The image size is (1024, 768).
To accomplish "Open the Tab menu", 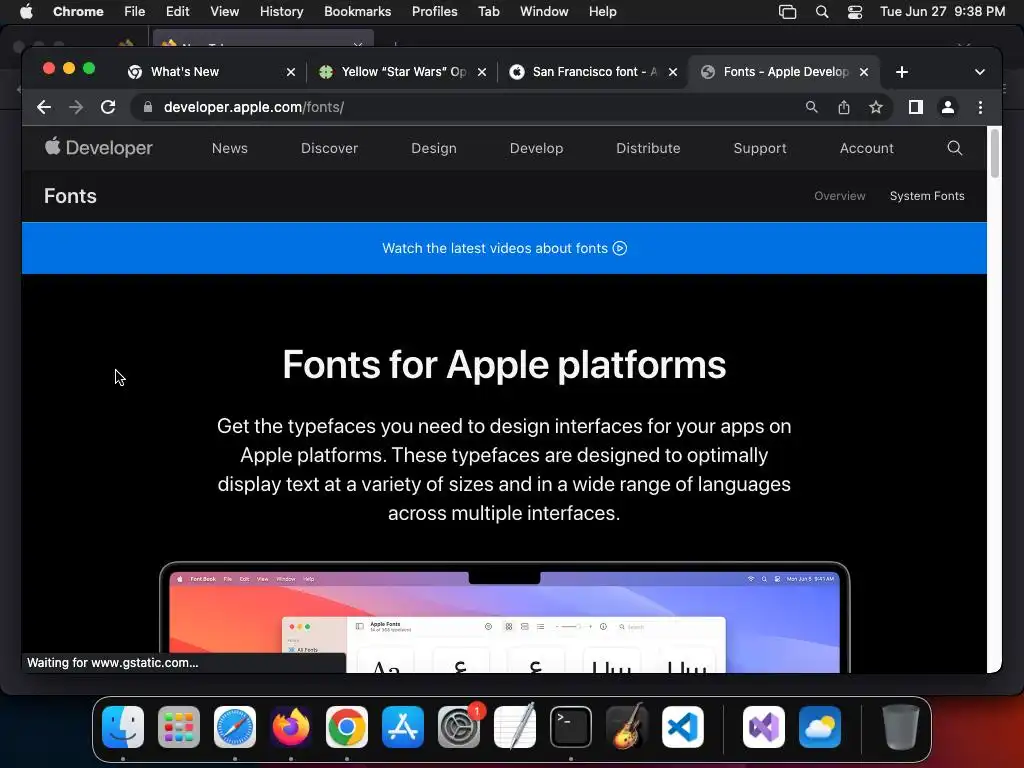I will [x=488, y=12].
